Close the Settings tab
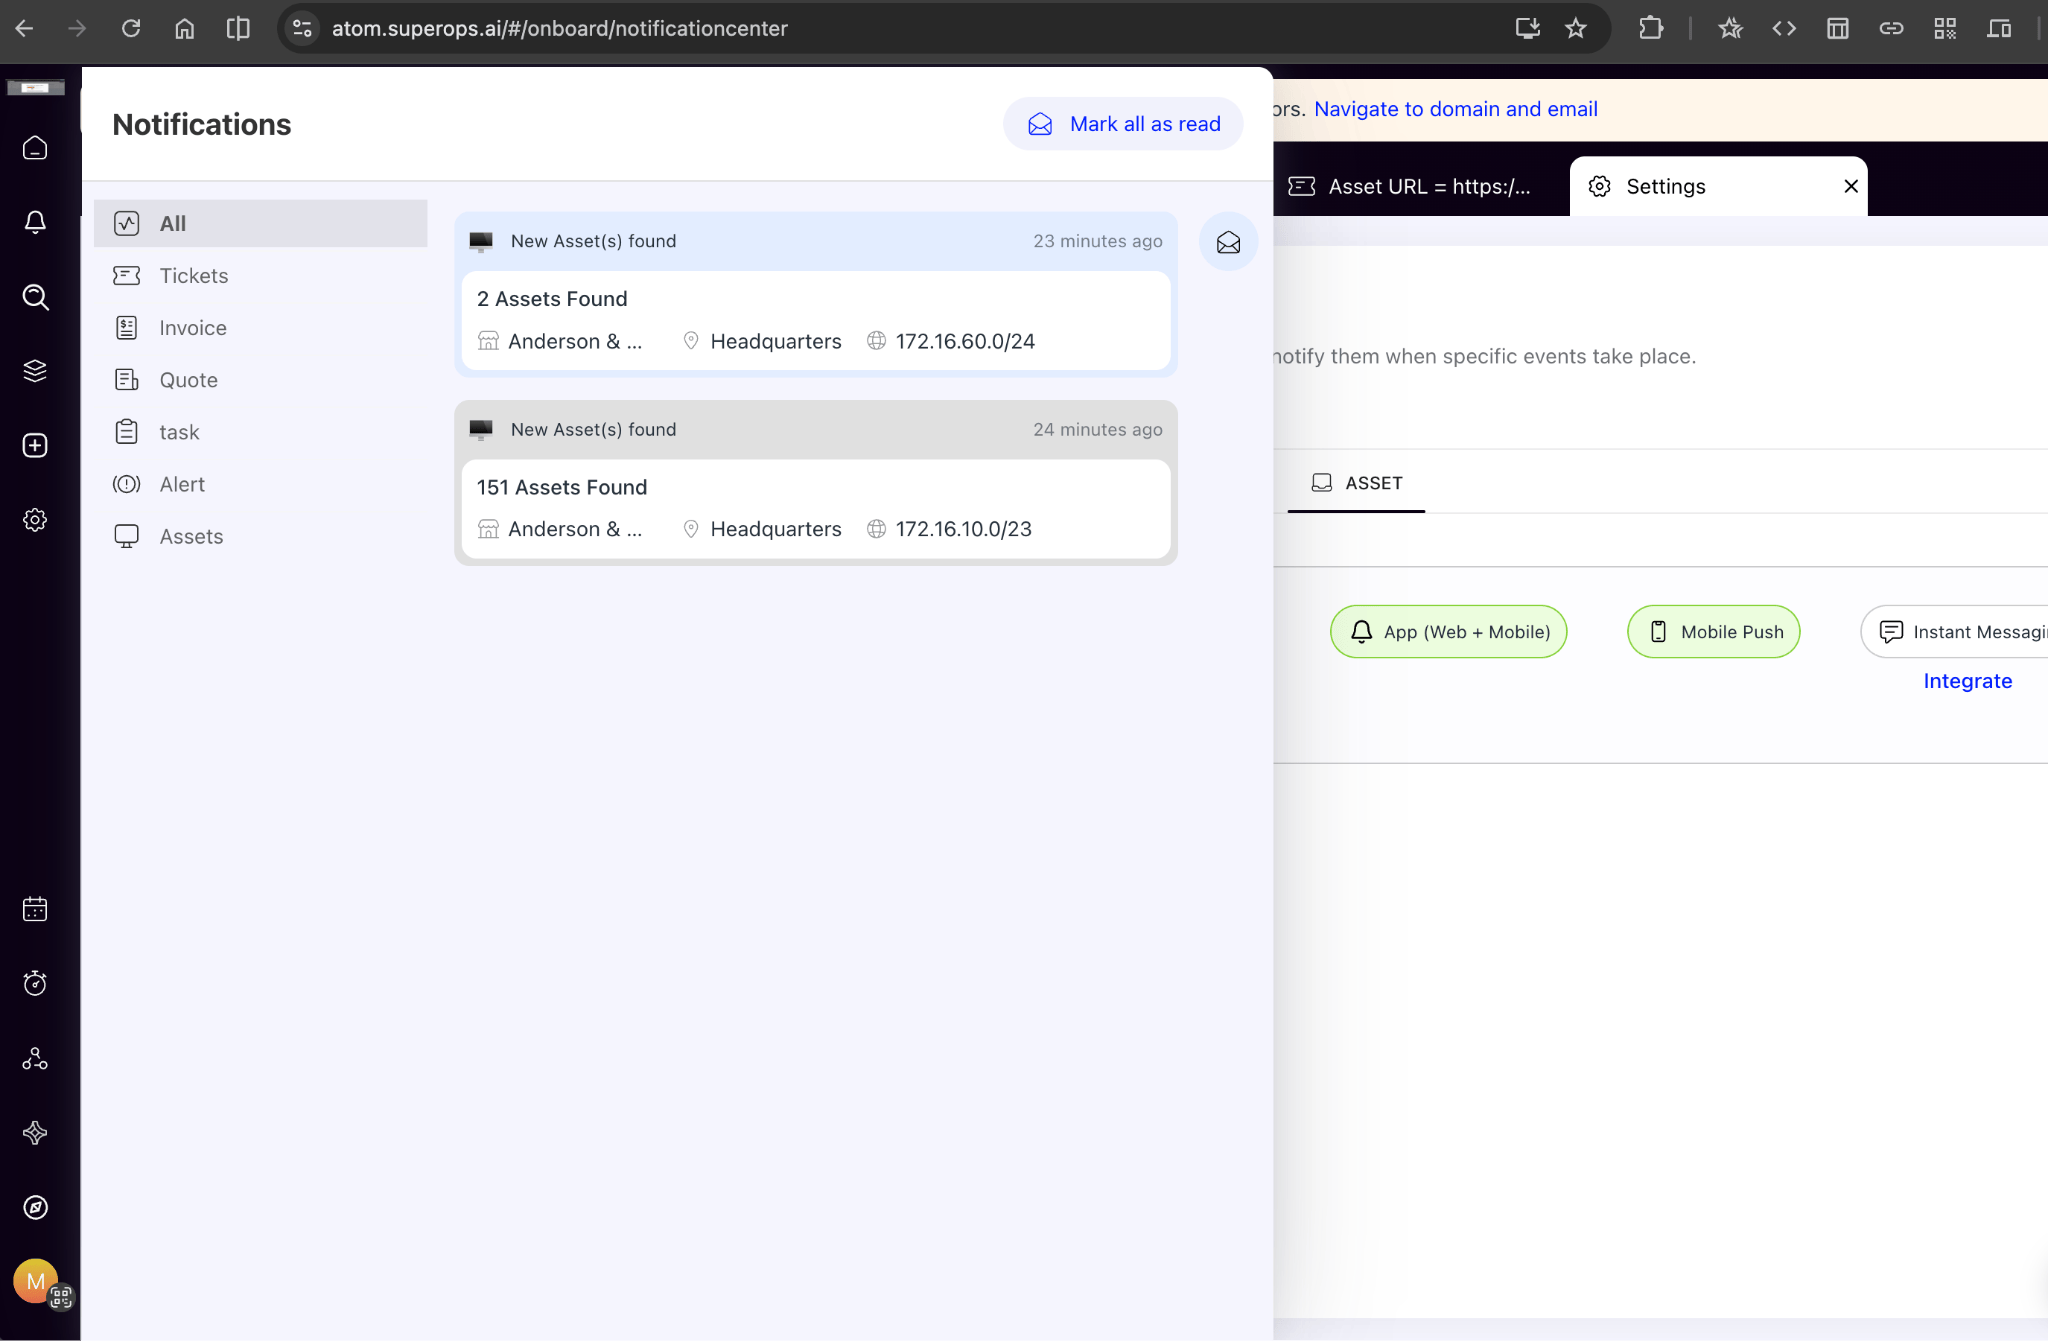Viewport: 2048px width, 1341px height. click(1850, 186)
